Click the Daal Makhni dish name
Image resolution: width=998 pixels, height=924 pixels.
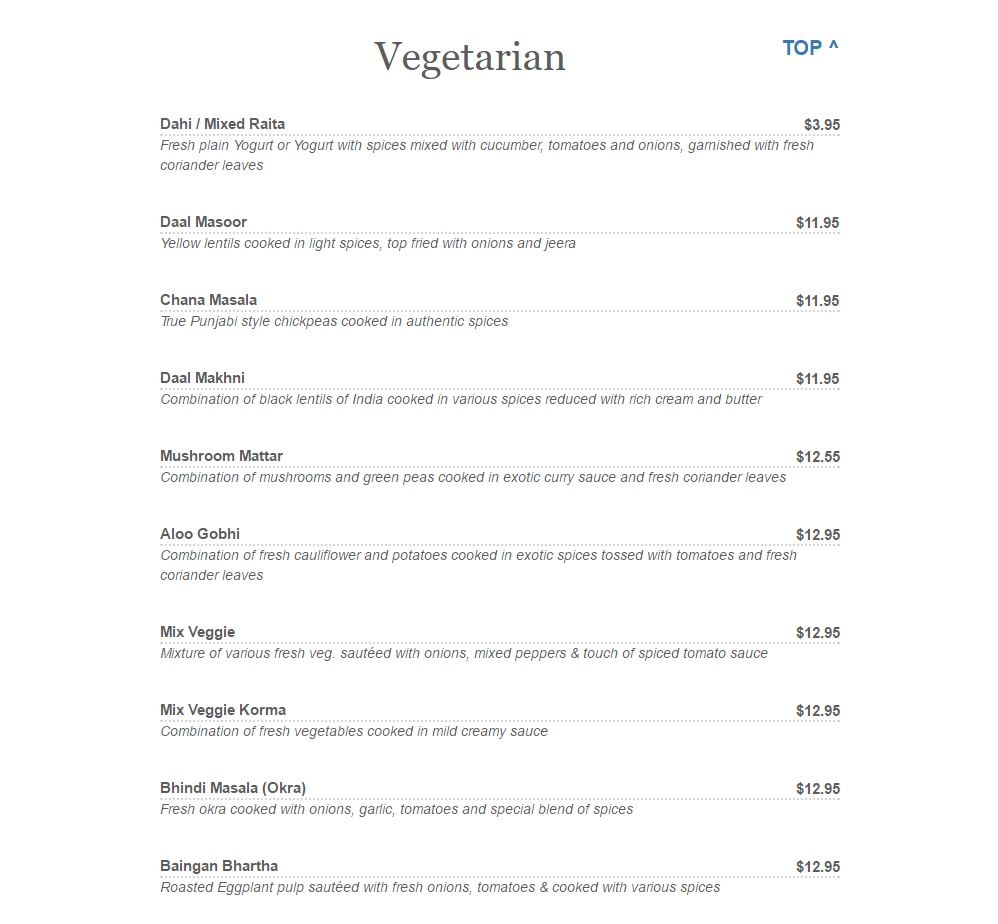(x=202, y=378)
